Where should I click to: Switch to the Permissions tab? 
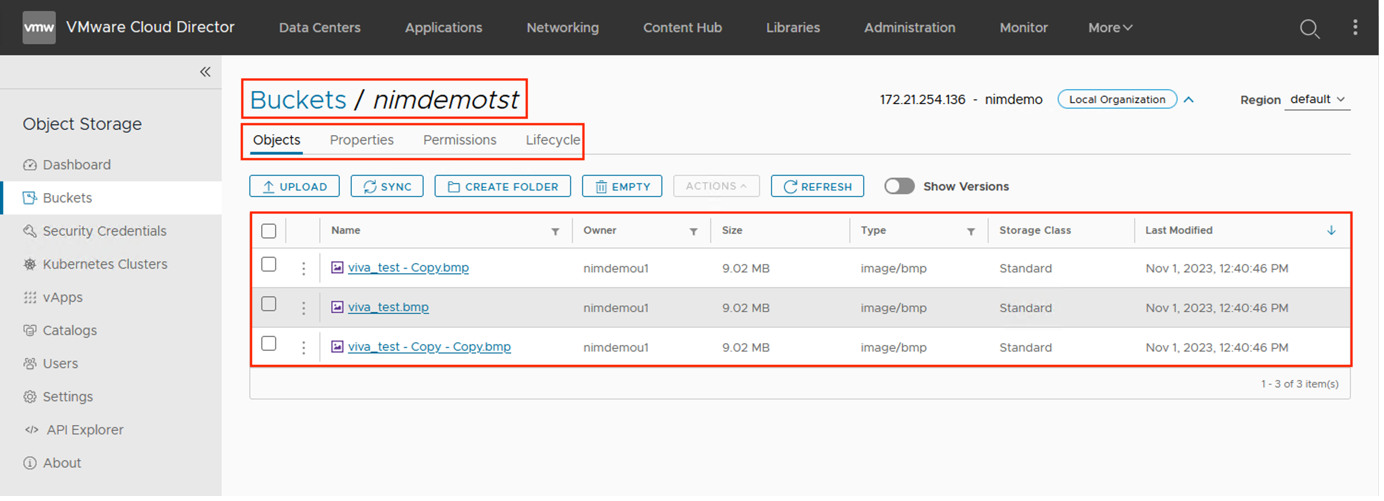click(460, 140)
